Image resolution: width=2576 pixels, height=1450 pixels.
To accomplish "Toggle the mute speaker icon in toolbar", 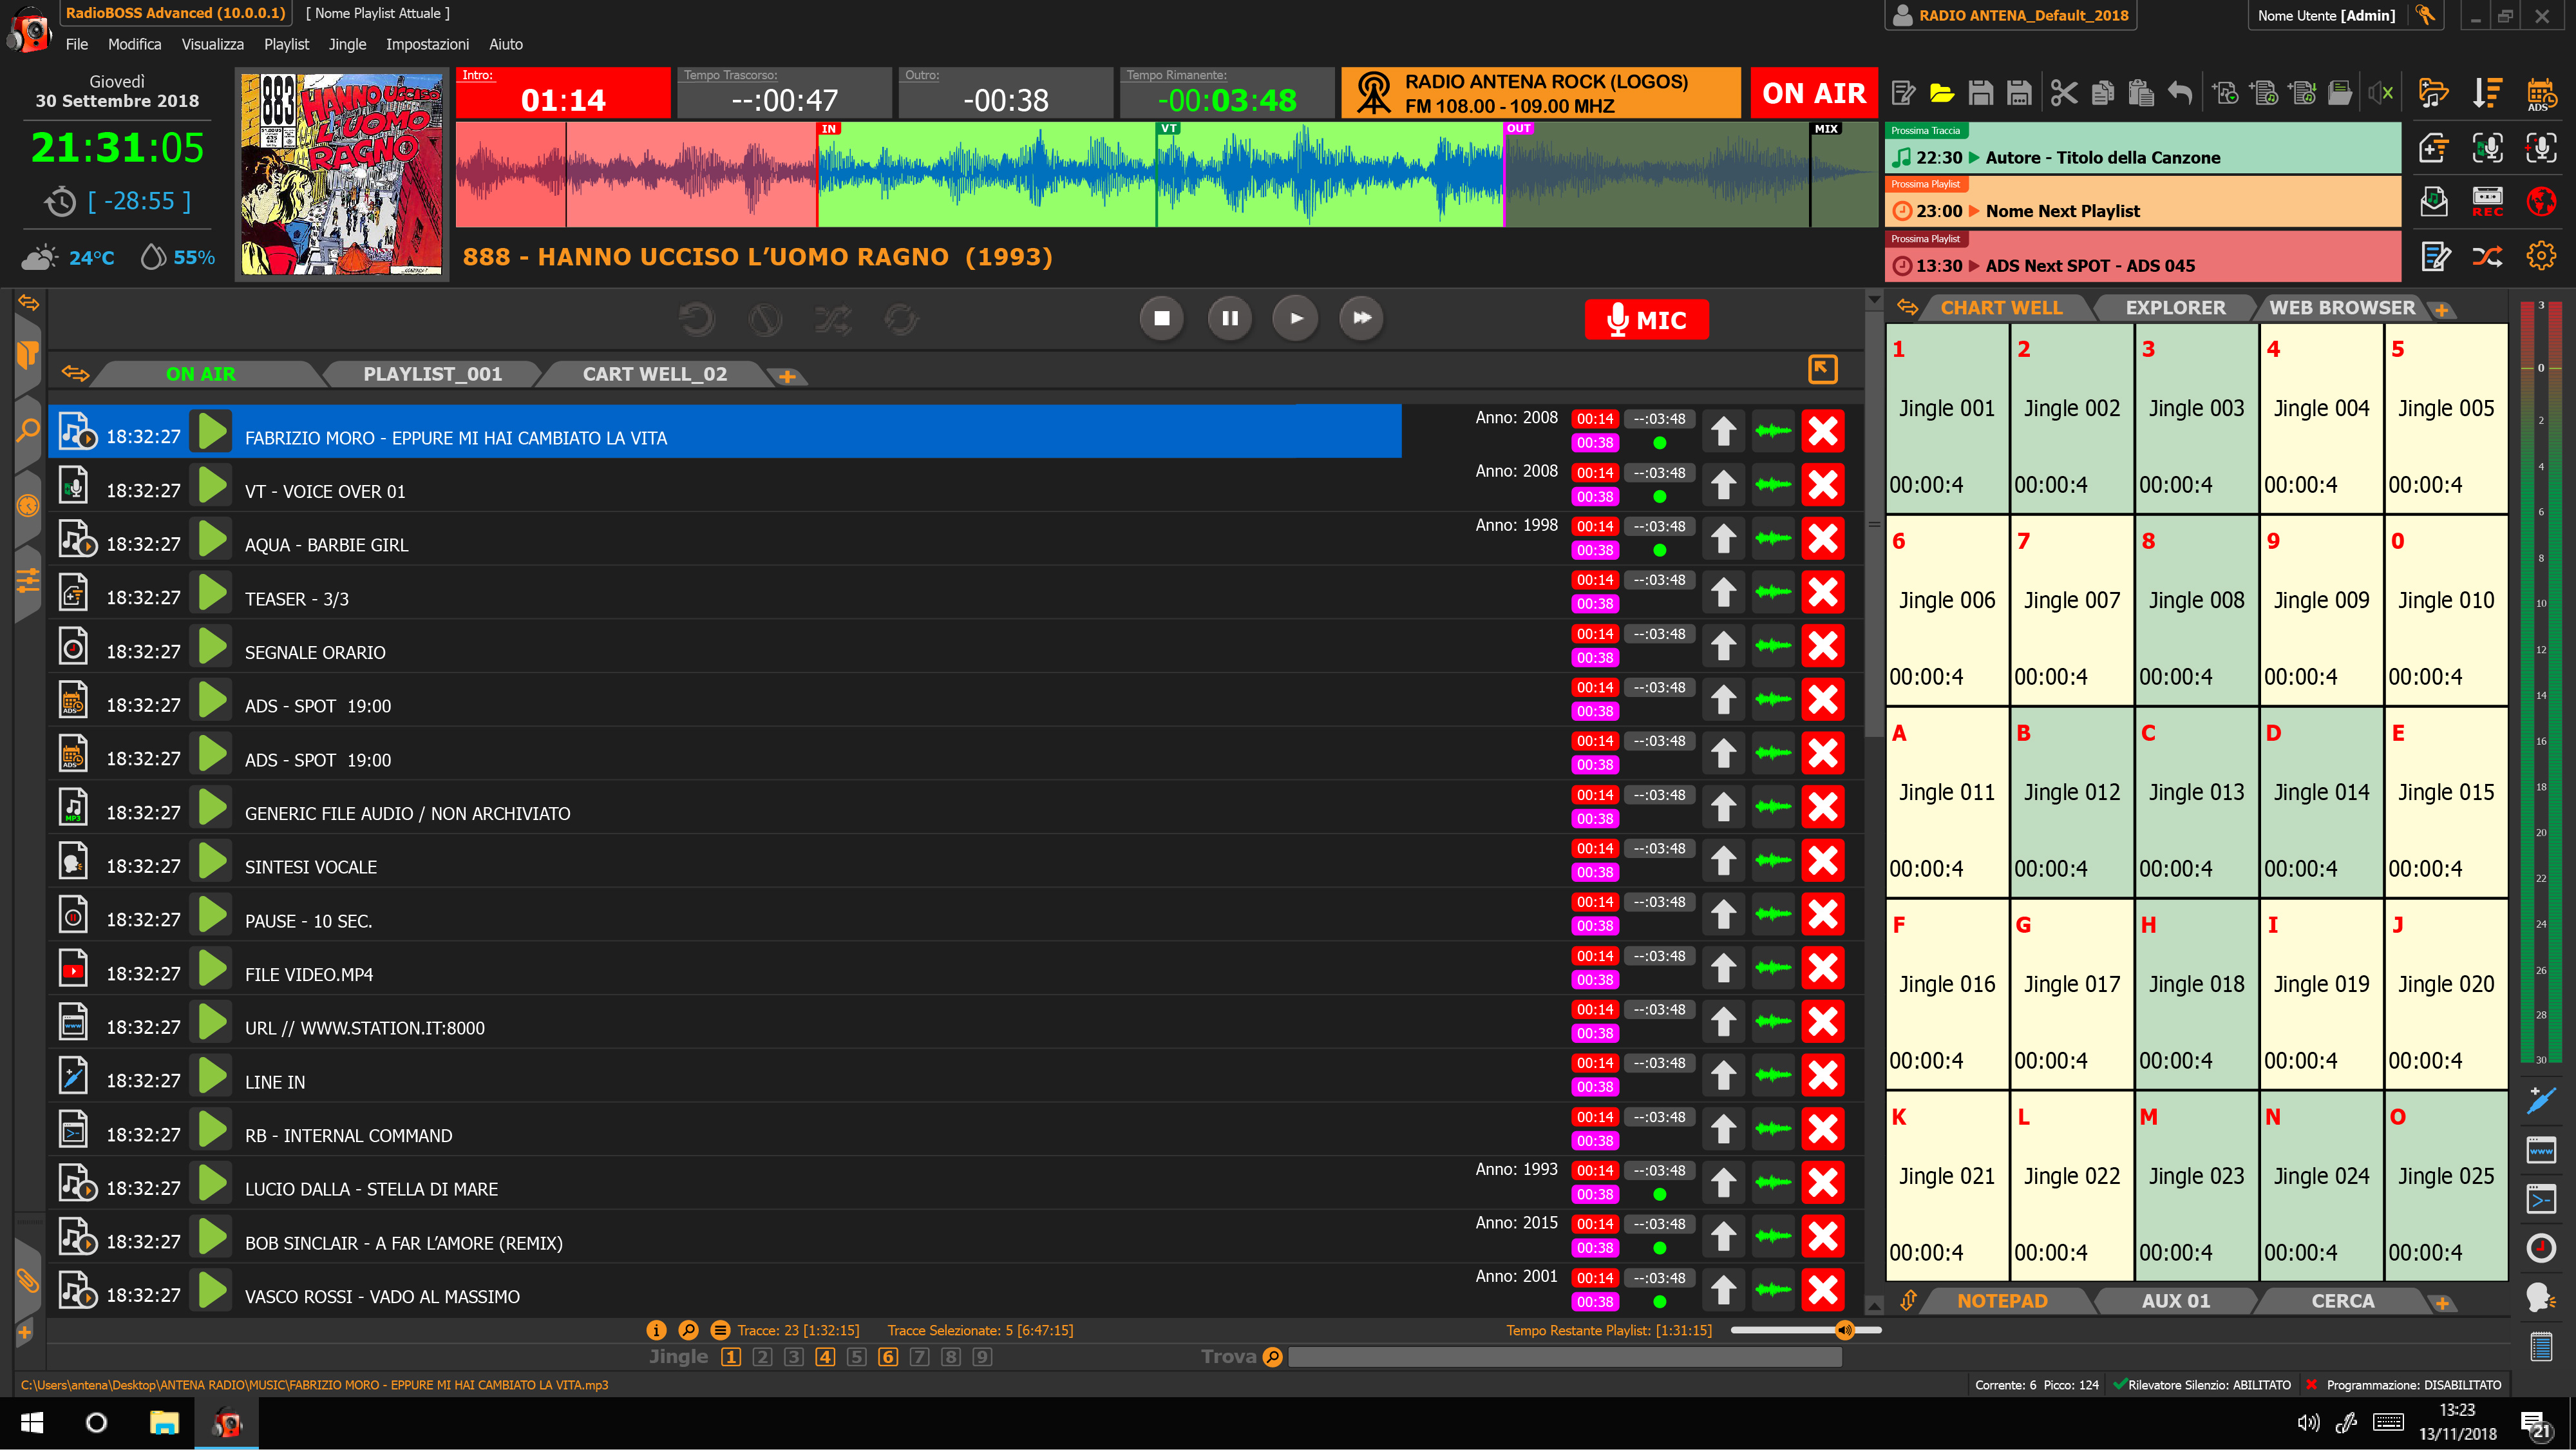I will coord(2381,93).
